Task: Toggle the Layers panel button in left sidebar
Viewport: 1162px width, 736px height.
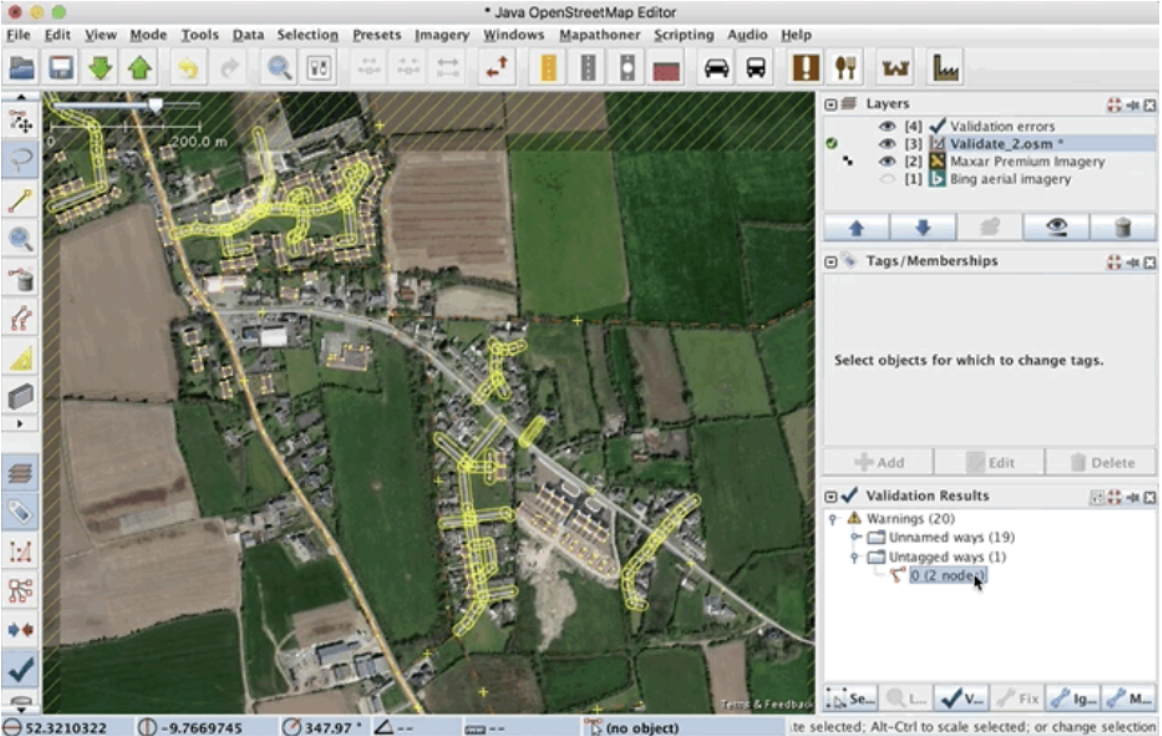Action: pyautogui.click(x=20, y=472)
